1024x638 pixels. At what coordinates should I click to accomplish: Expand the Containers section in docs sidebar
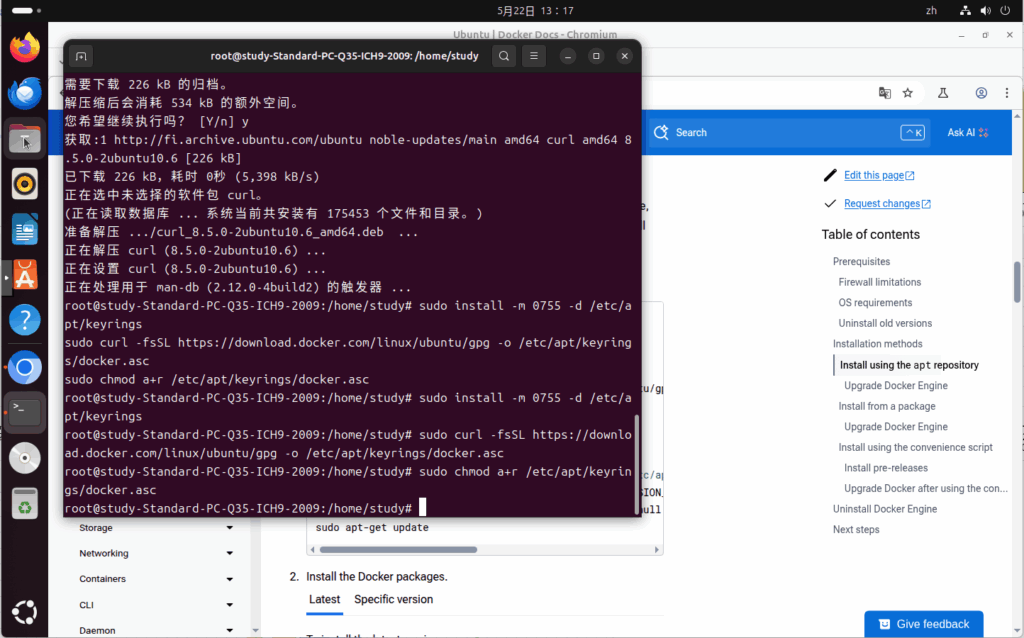[230, 579]
